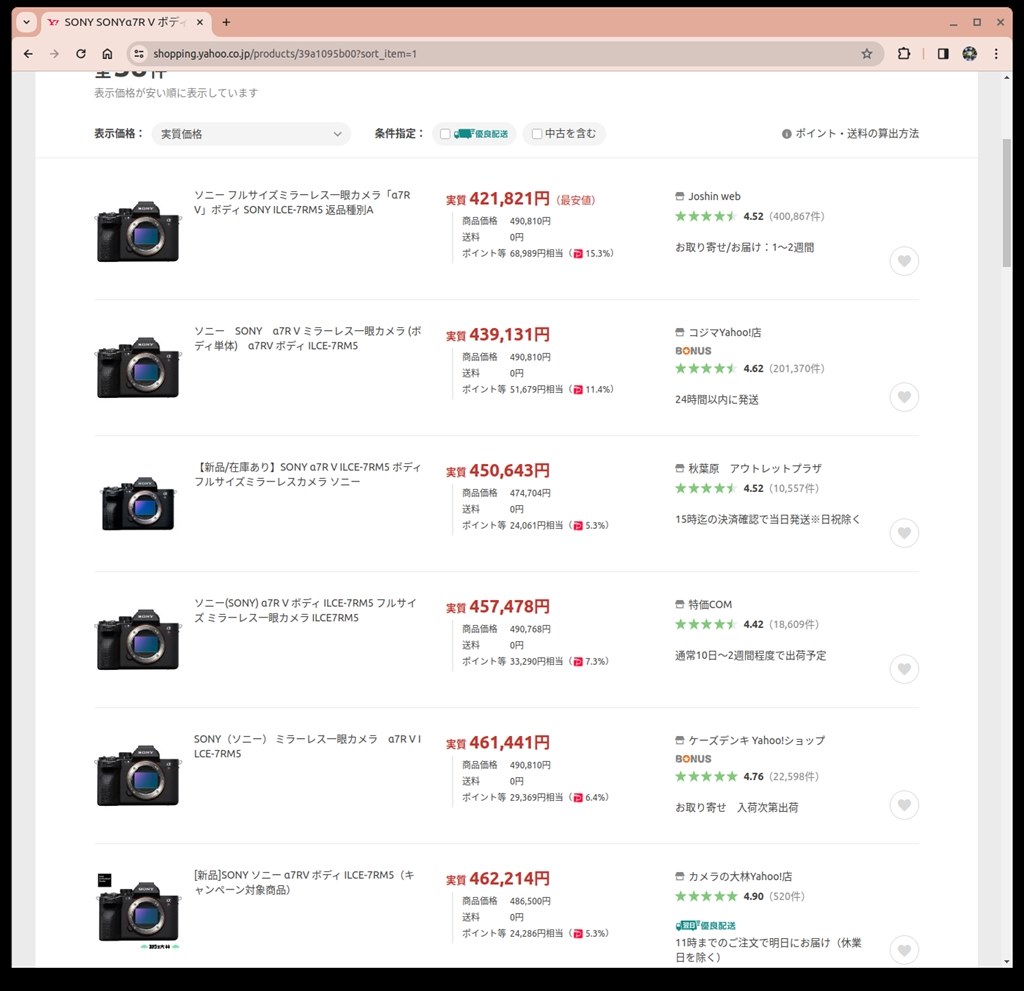Image resolution: width=1024 pixels, height=991 pixels.
Task: Select the SONY SONYα7R V browser tab
Action: 125,22
